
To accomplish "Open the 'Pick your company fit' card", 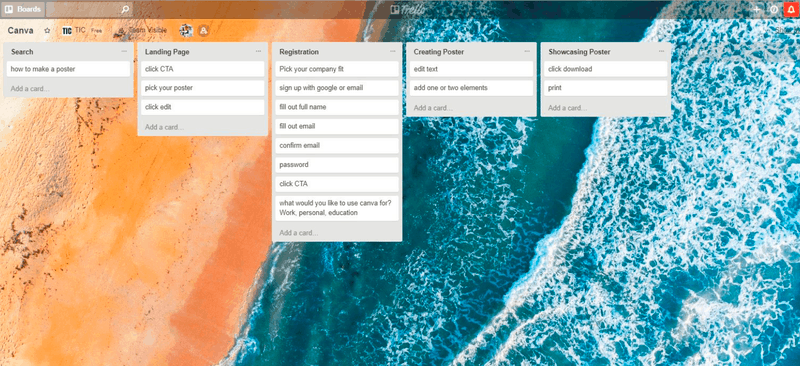I will (x=337, y=69).
